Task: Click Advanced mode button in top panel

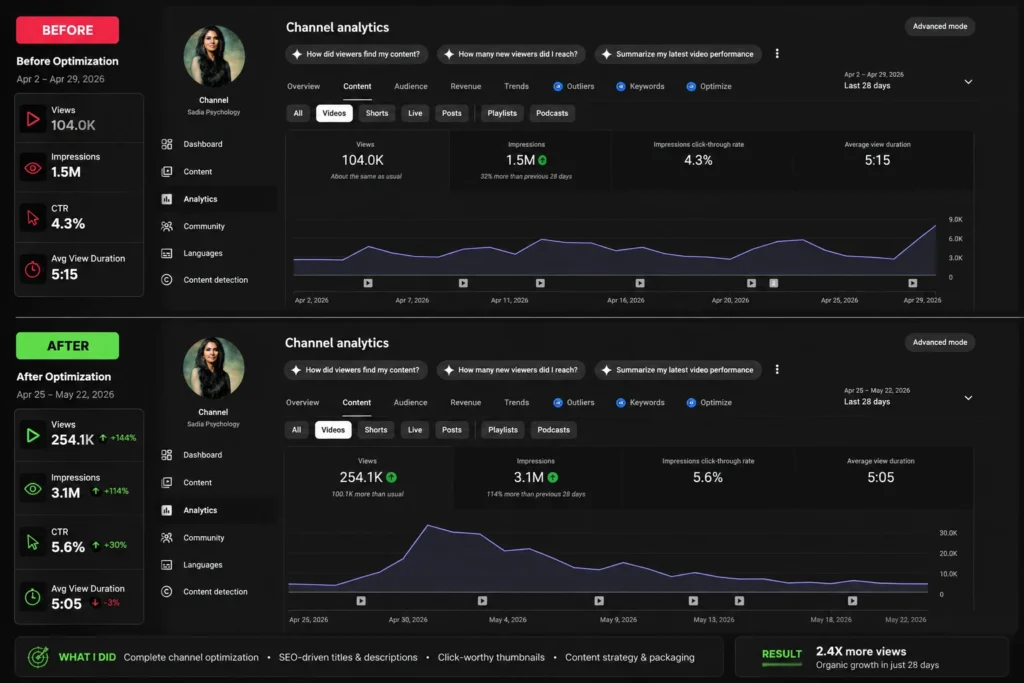Action: point(940,26)
